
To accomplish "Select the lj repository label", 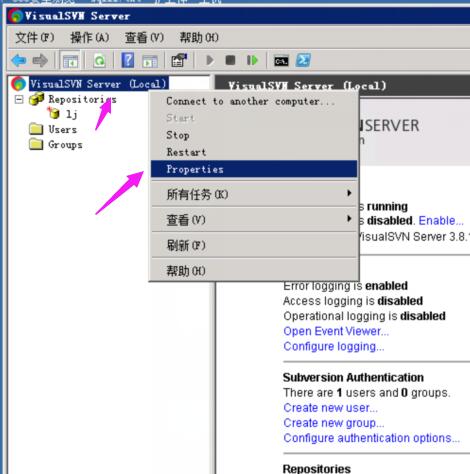I will click(71, 114).
